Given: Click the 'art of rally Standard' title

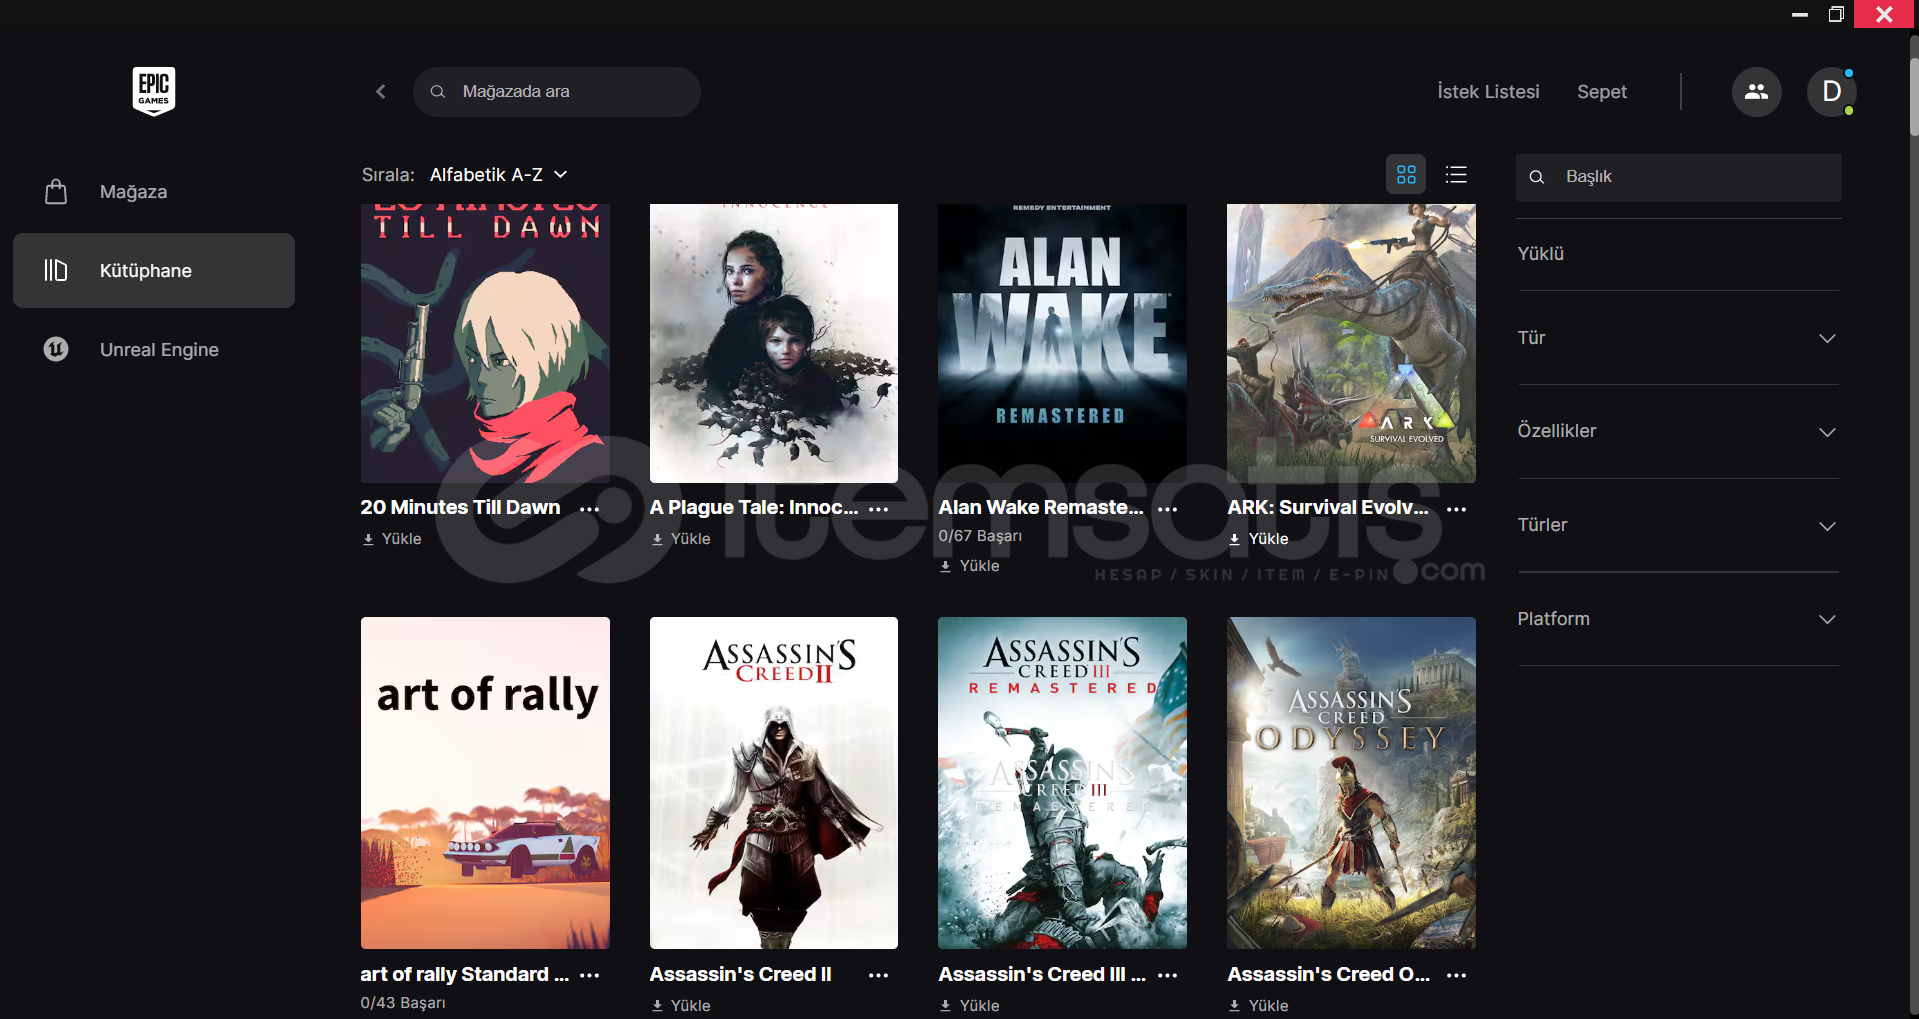Looking at the screenshot, I should coord(465,975).
